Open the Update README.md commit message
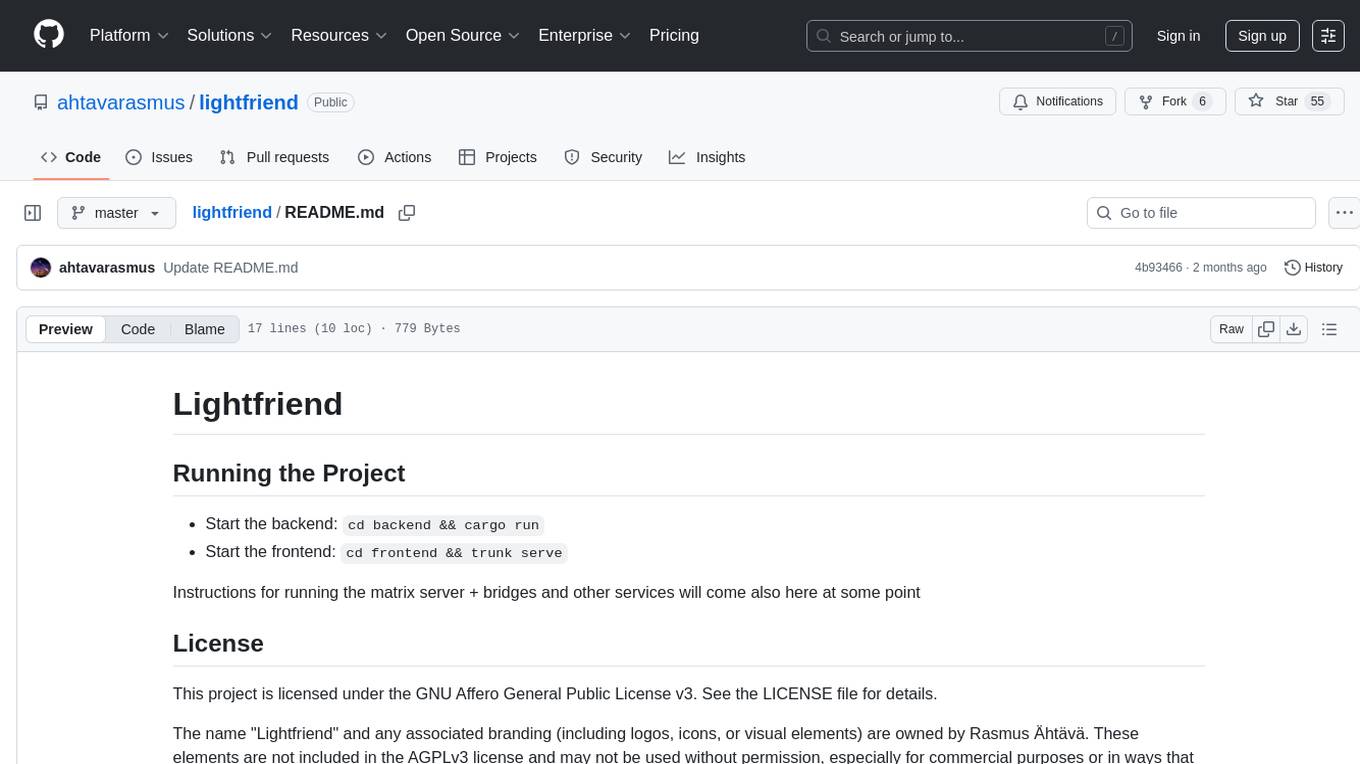 [230, 267]
